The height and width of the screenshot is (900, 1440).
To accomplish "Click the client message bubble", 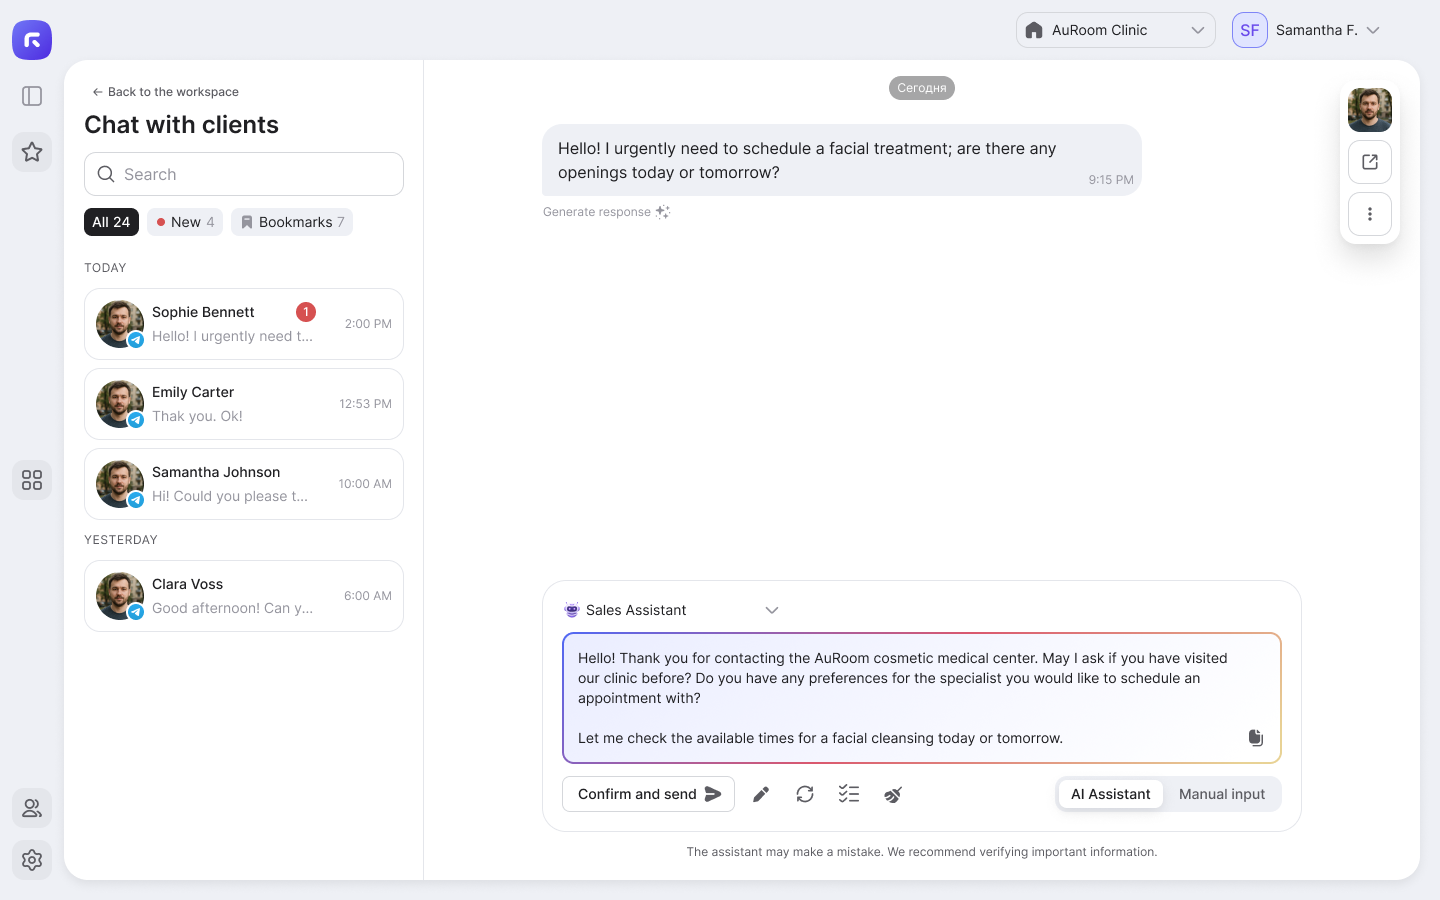I will coord(842,160).
